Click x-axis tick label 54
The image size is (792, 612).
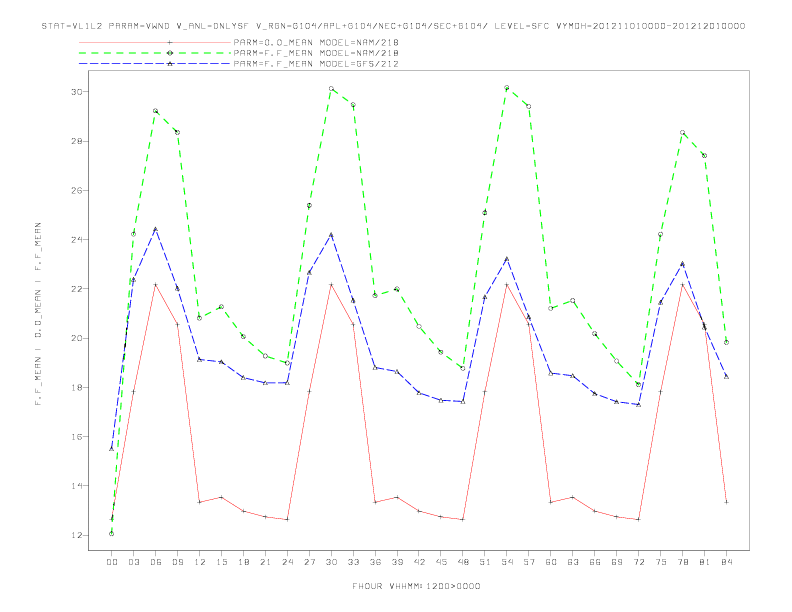pyautogui.click(x=507, y=562)
